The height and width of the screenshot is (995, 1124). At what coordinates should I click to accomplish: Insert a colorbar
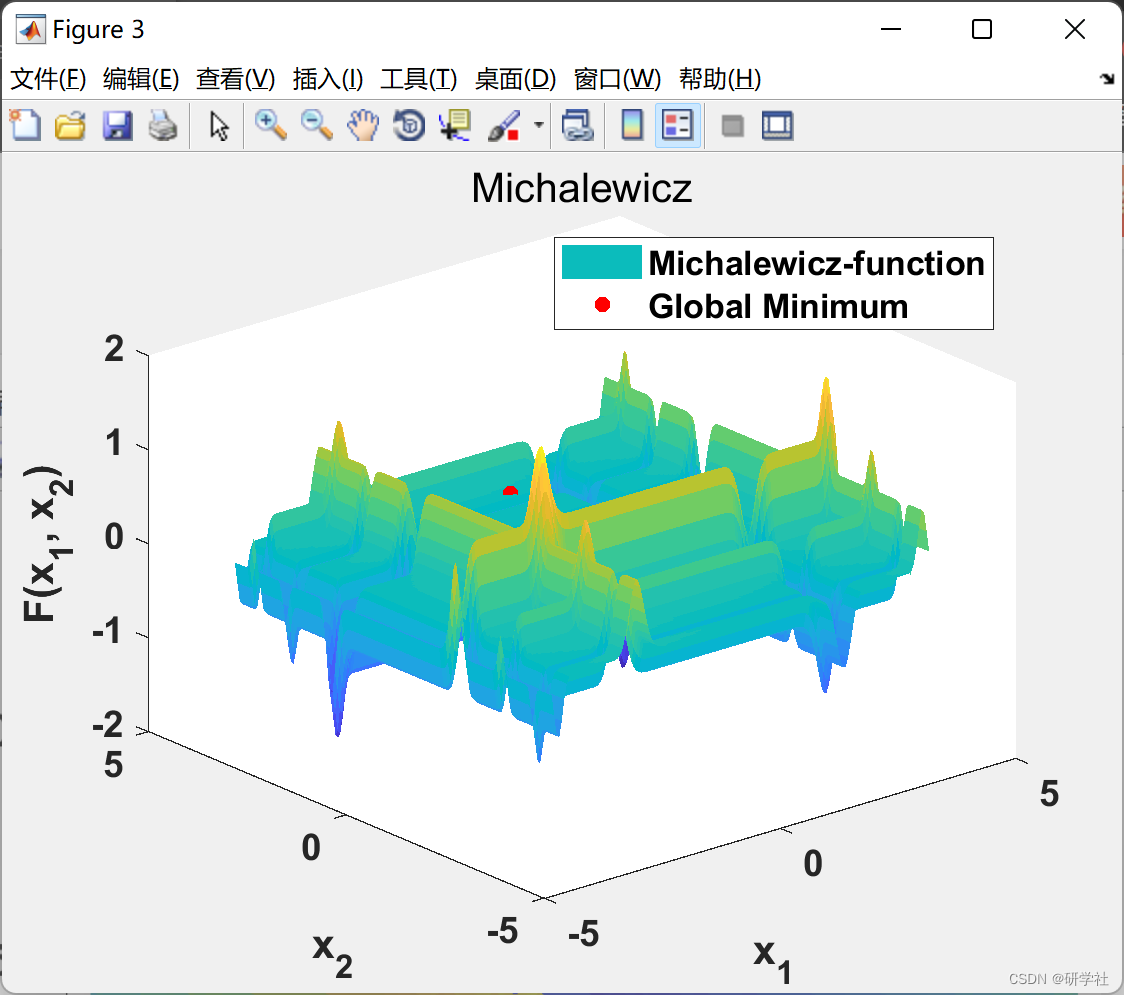[632, 125]
